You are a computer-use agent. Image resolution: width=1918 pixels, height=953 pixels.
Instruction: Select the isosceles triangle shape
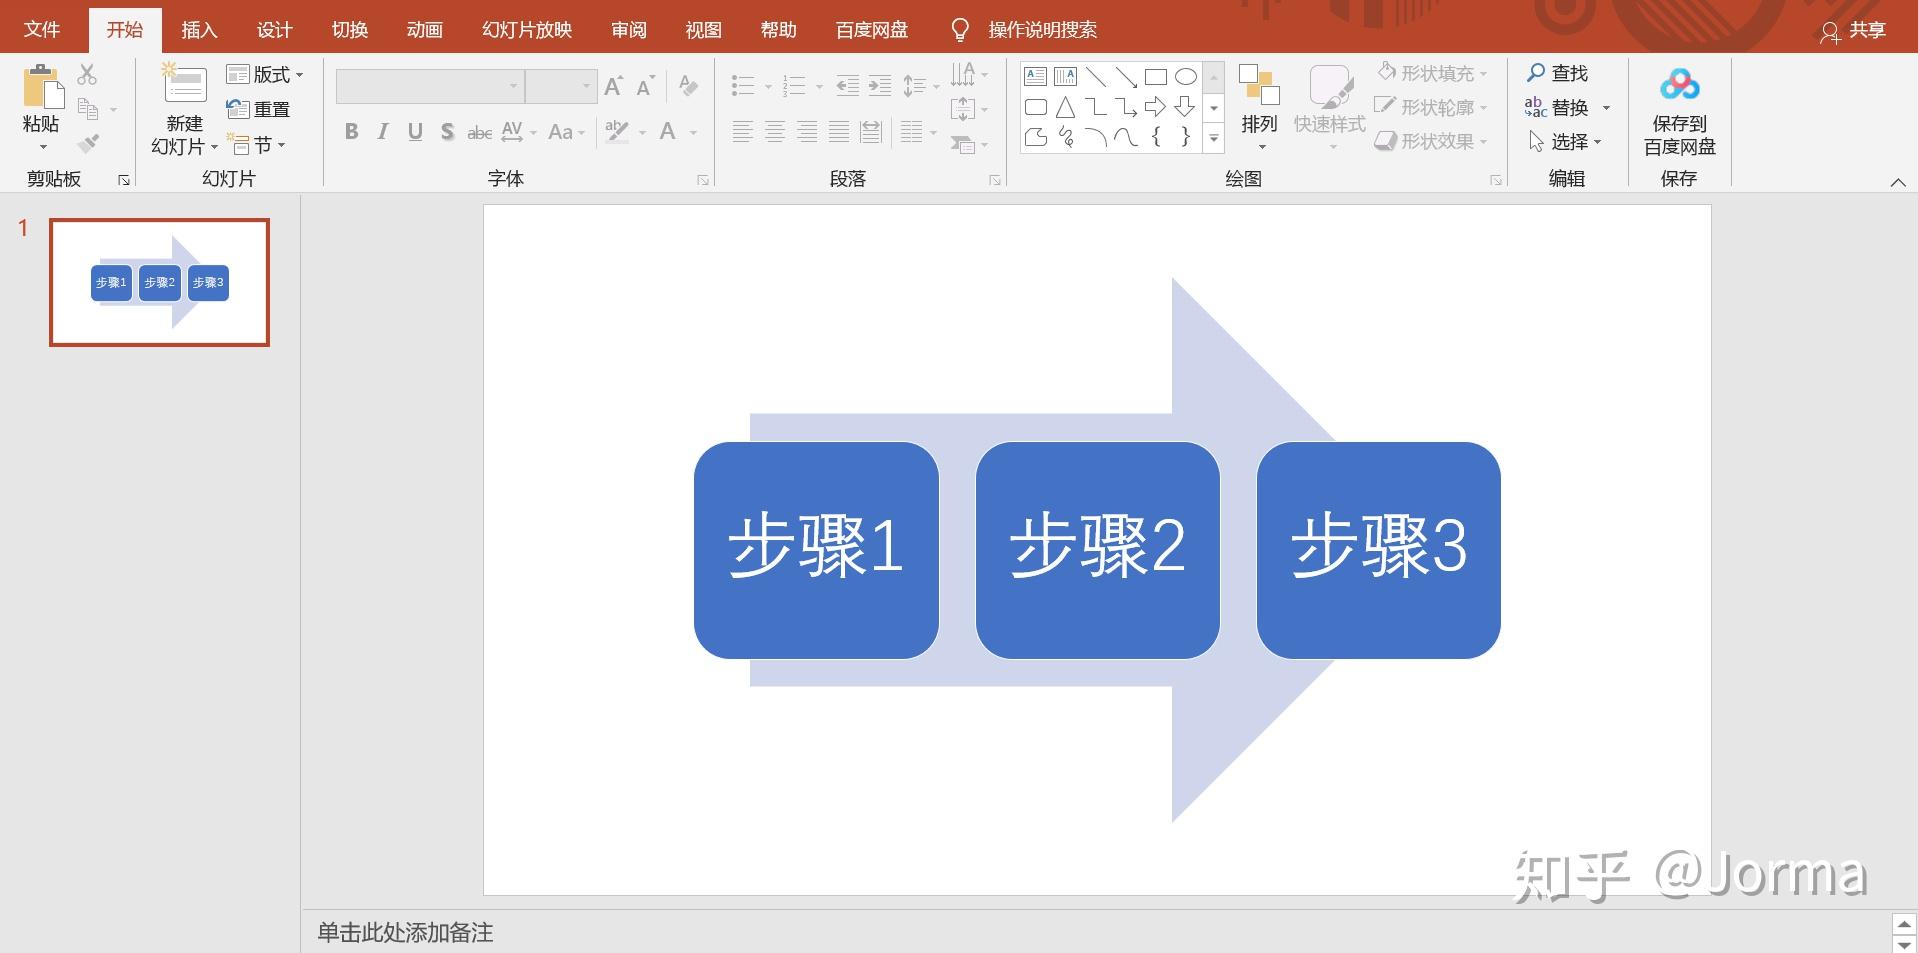[x=1066, y=107]
